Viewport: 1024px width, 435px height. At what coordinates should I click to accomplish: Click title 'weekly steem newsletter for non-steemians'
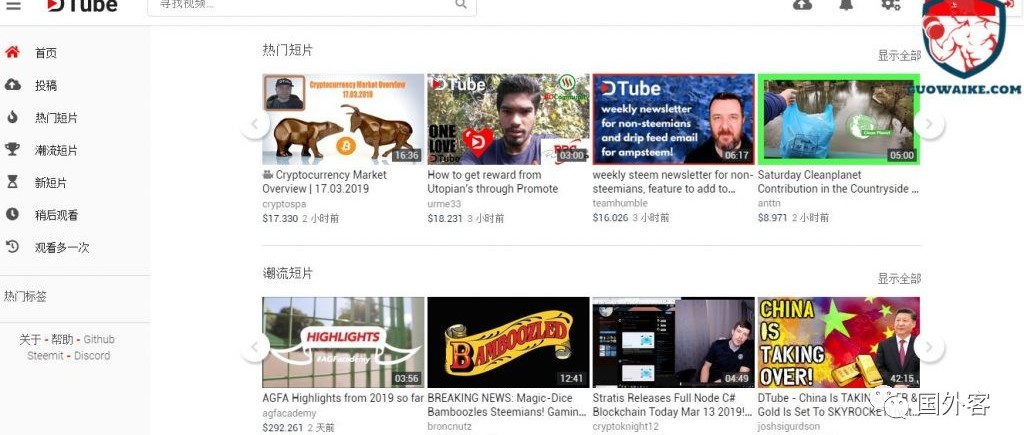pos(673,182)
